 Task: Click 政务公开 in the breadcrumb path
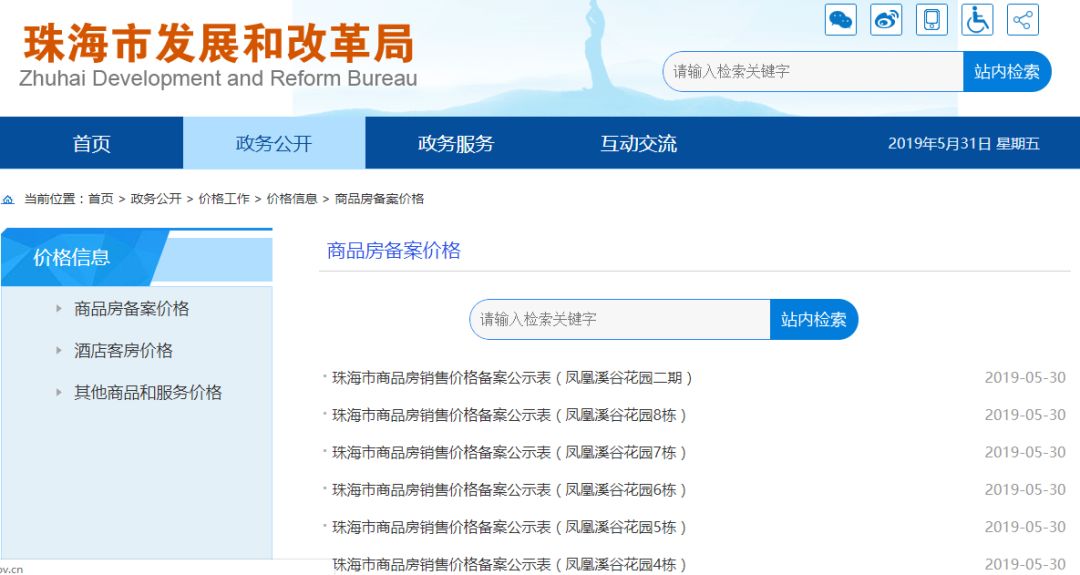[x=156, y=199]
